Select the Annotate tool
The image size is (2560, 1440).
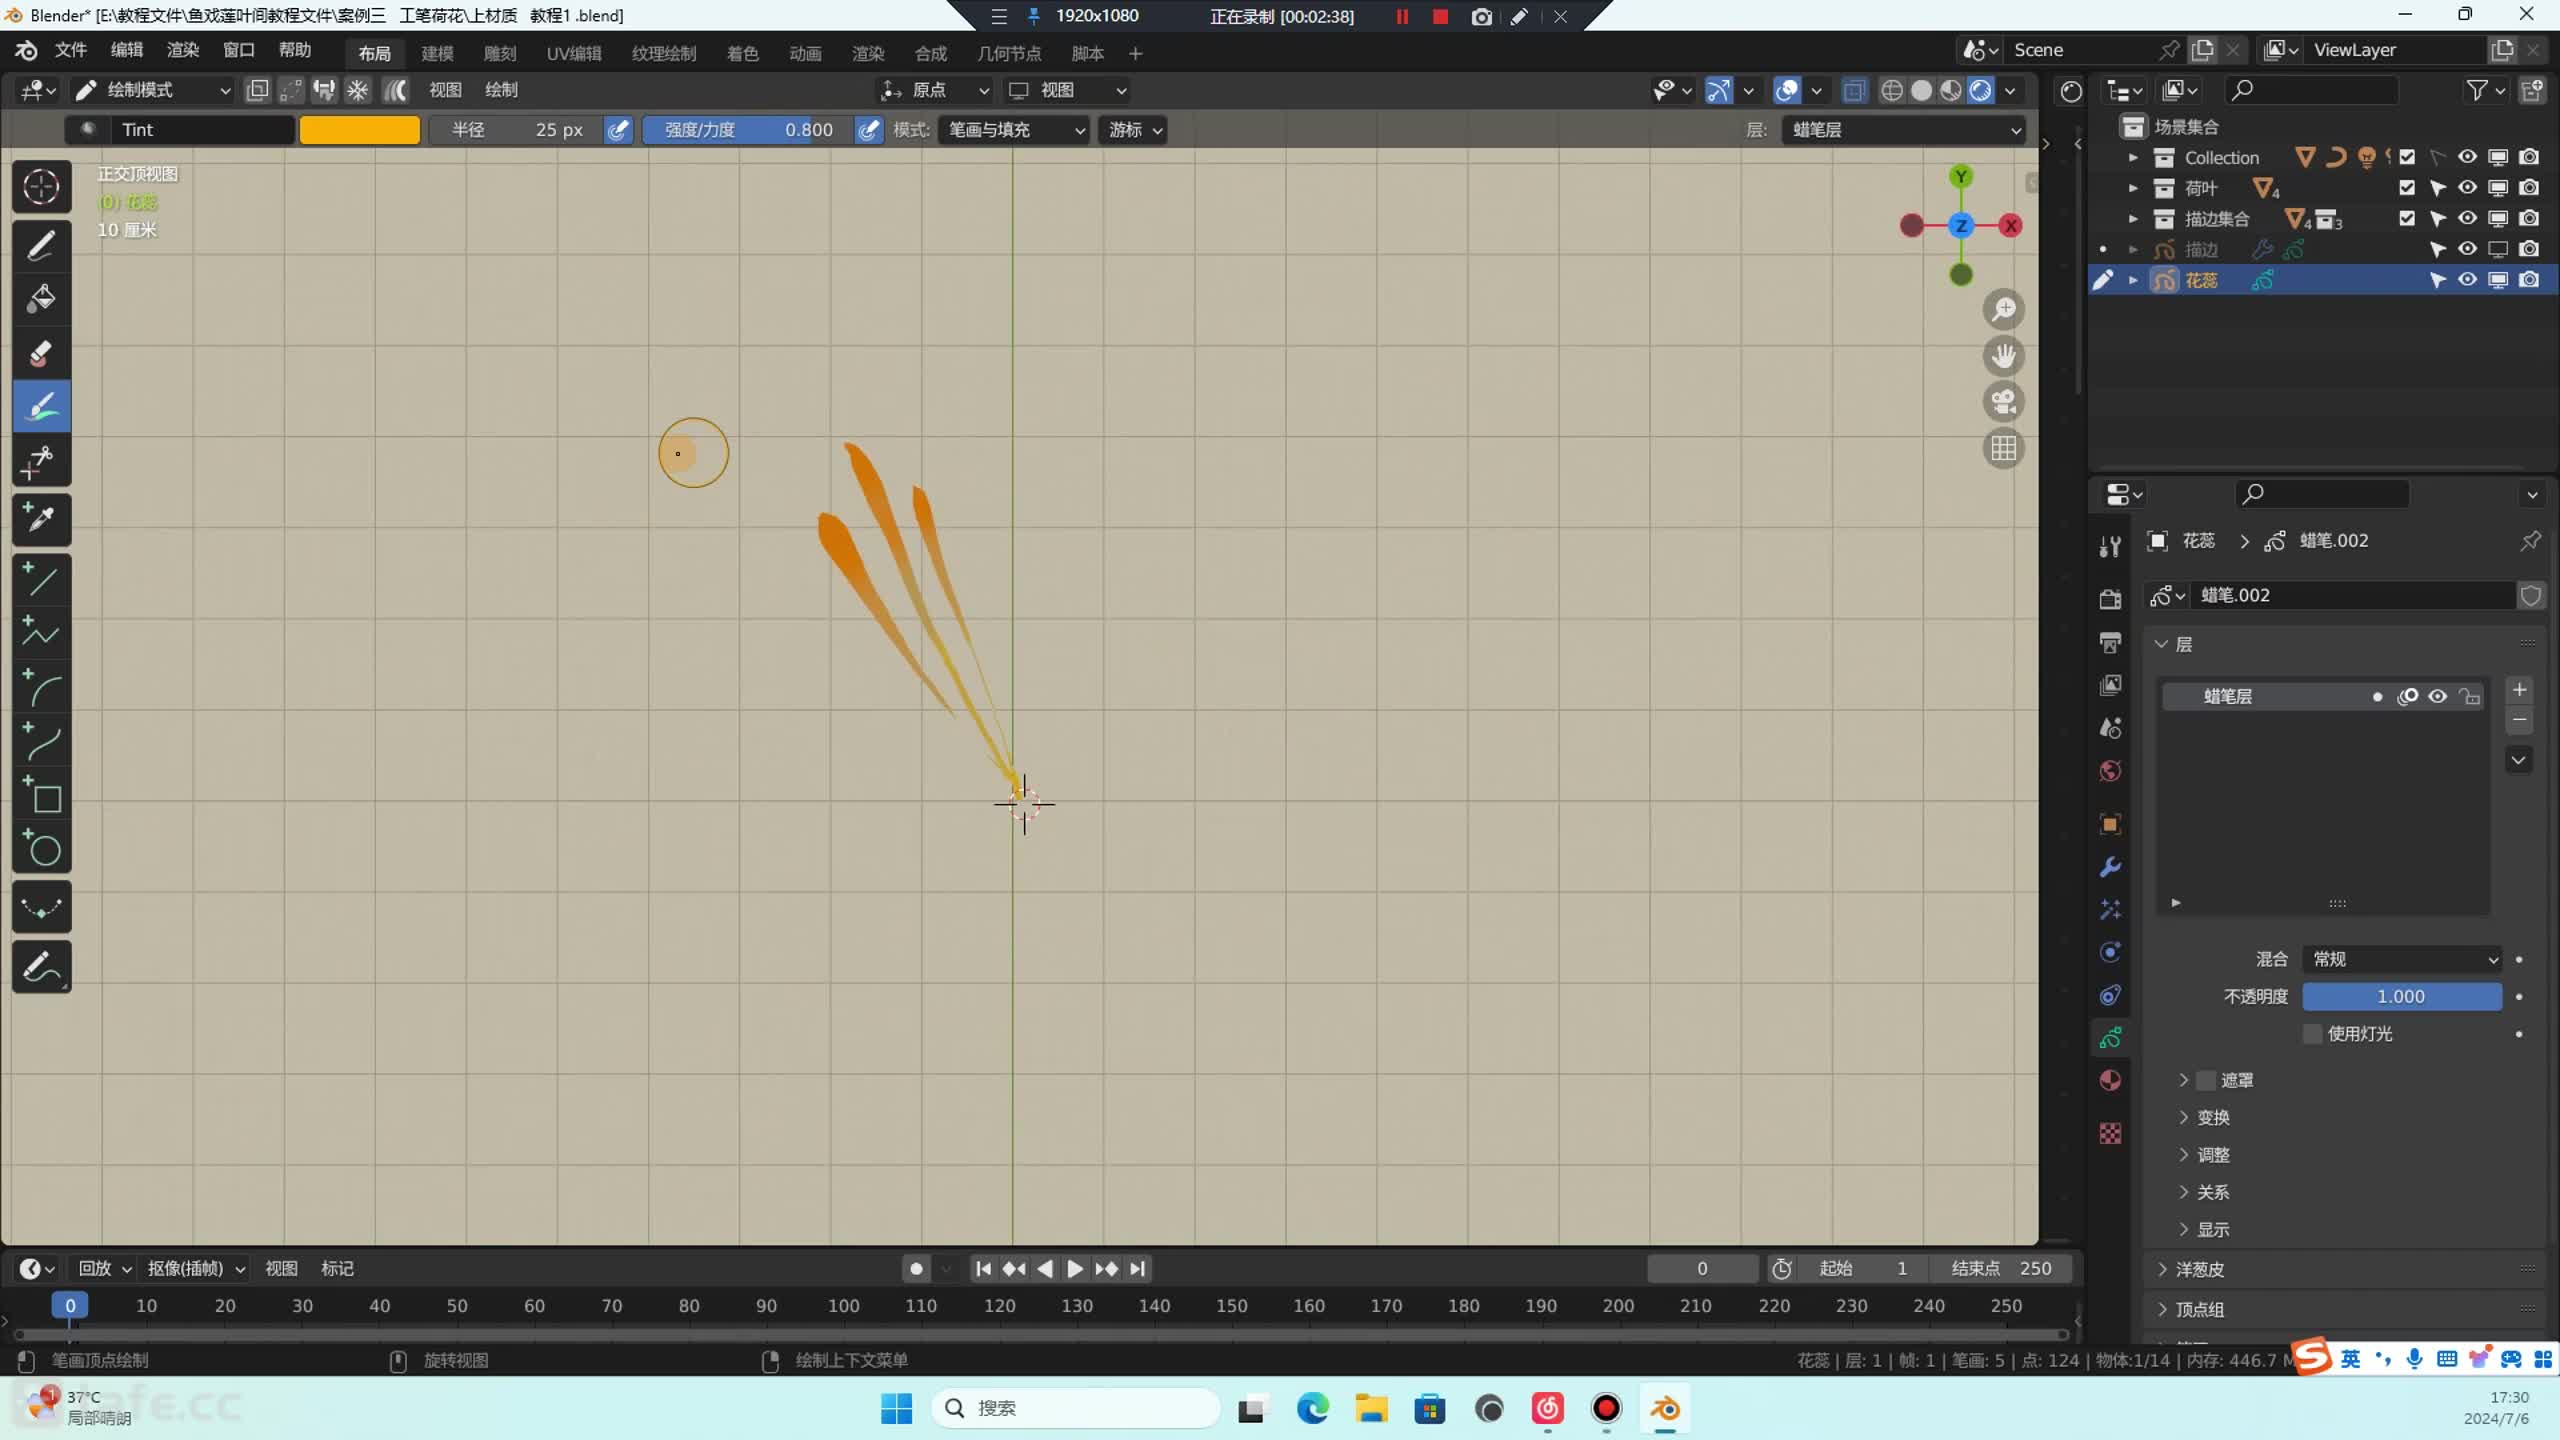click(41, 967)
